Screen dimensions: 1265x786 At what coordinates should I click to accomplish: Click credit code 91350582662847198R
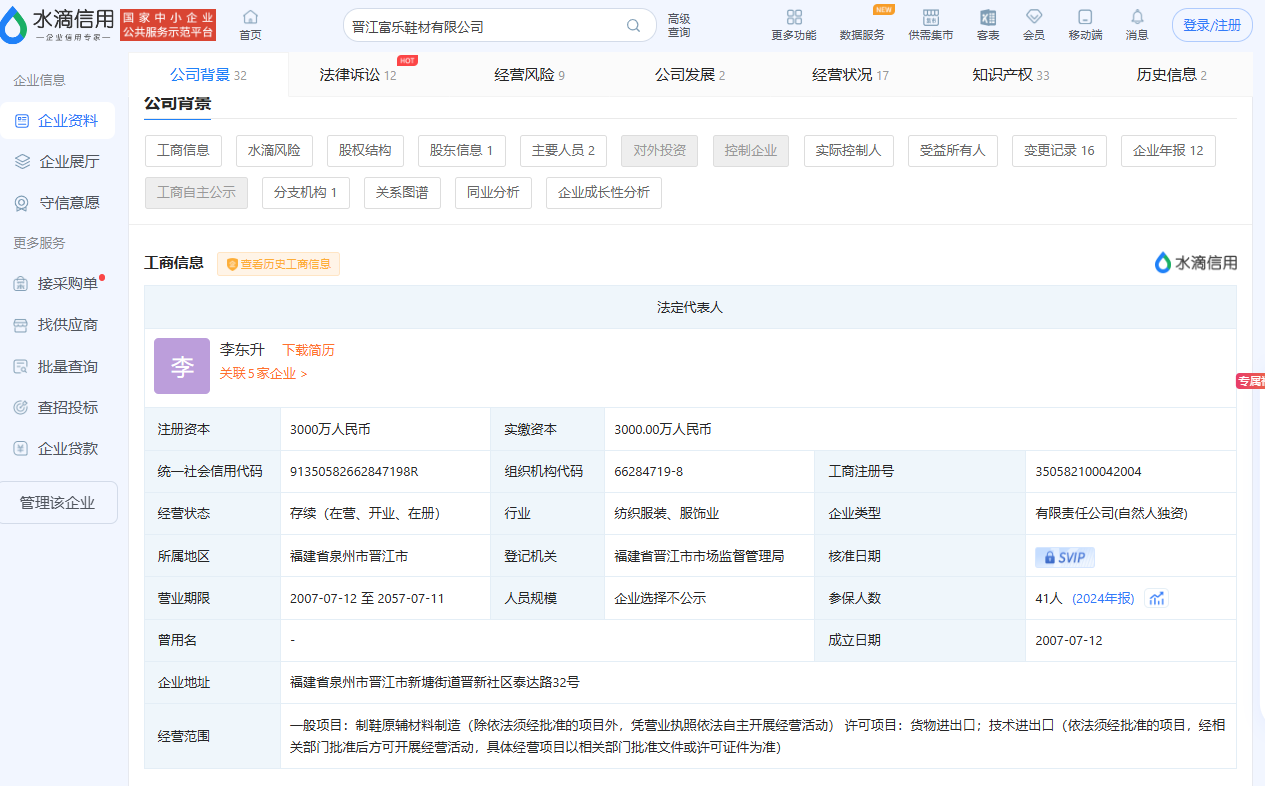tap(354, 471)
